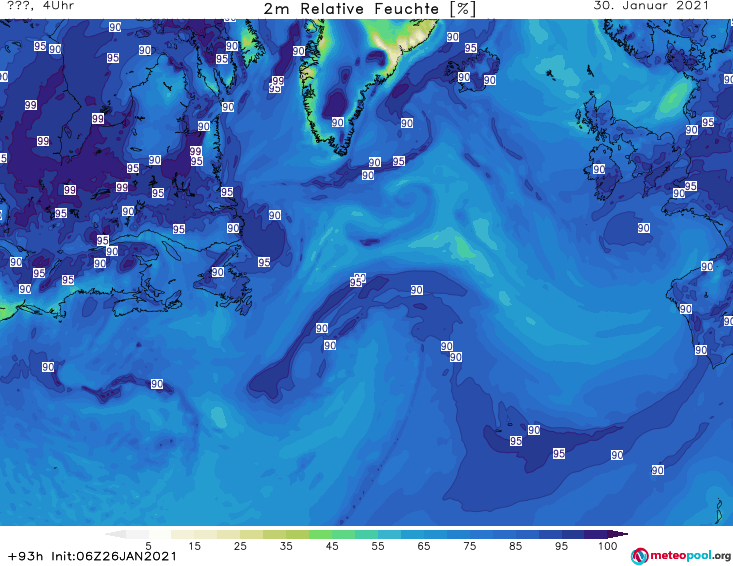733x566 pixels.
Task: Click legend value 25 under color bar
Action: tap(240, 545)
